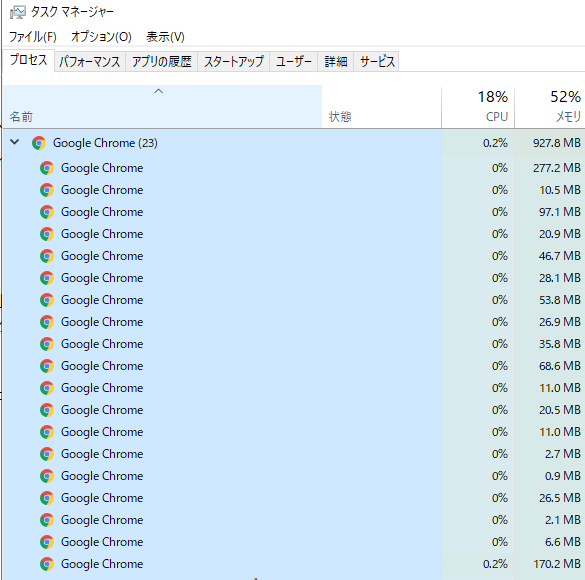The image size is (585, 580).
Task: Switch to the パフォーマンス tab
Action: (x=90, y=62)
